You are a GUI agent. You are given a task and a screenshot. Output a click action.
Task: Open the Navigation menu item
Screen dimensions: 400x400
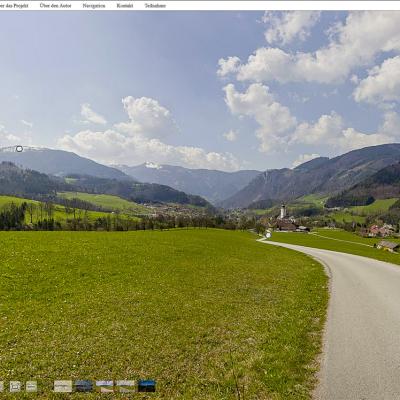94,6
